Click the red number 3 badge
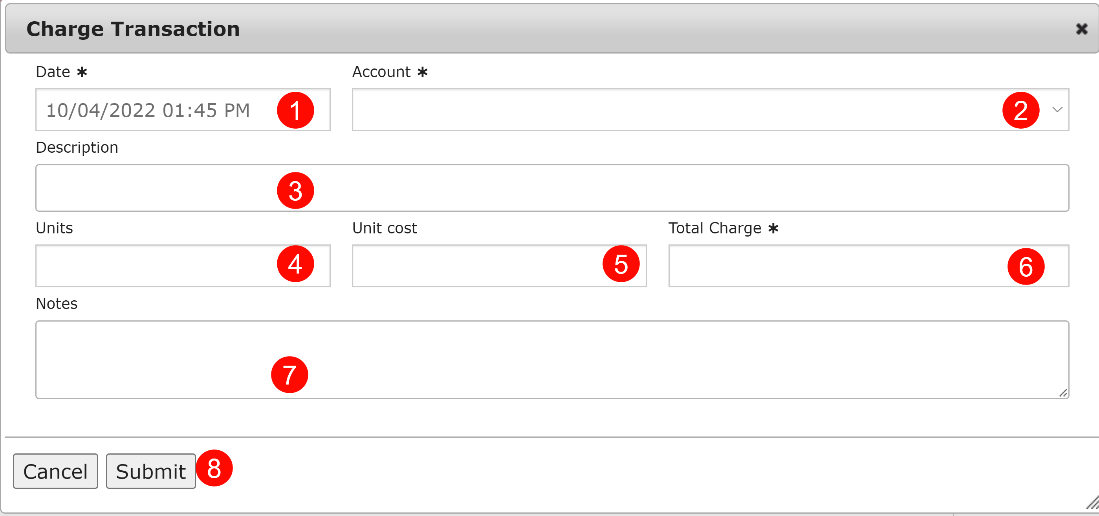This screenshot has width=1099, height=516. pos(295,191)
